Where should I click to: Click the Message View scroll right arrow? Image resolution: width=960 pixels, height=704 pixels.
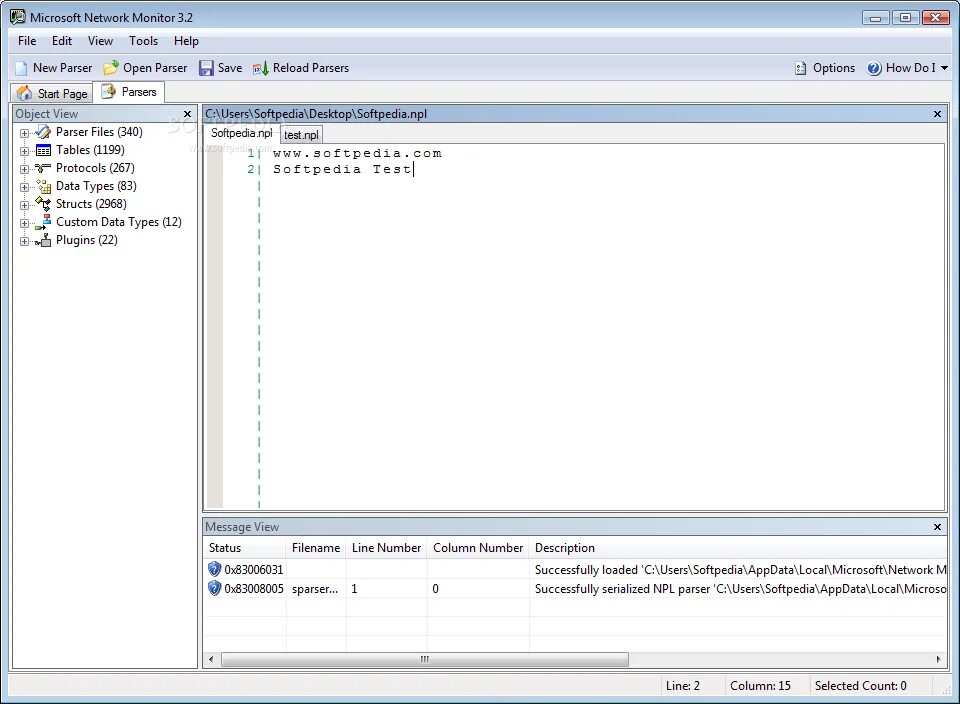(939, 659)
